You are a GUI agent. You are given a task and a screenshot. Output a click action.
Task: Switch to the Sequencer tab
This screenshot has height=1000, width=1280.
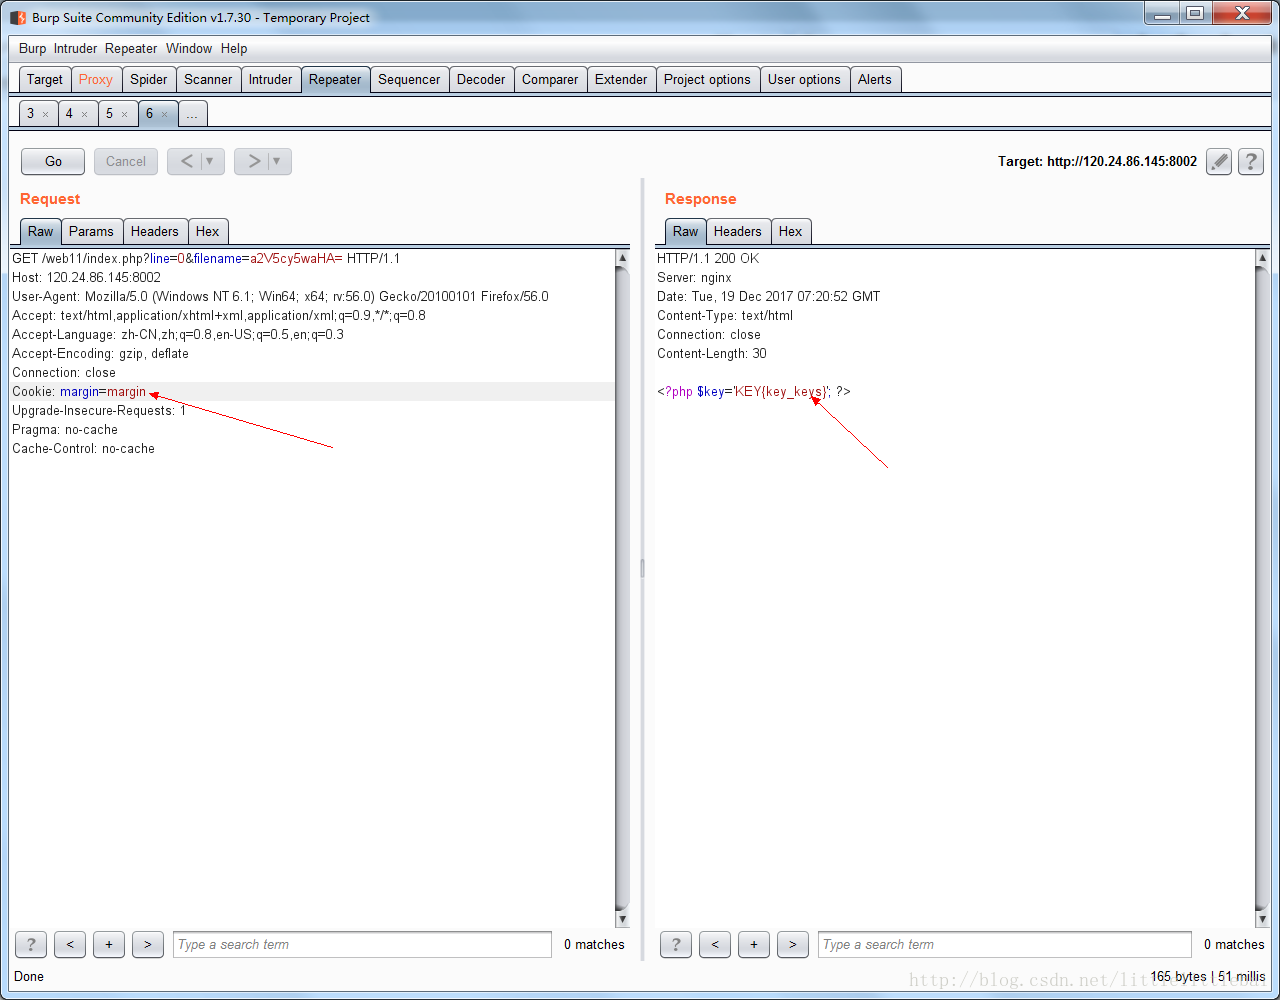409,80
